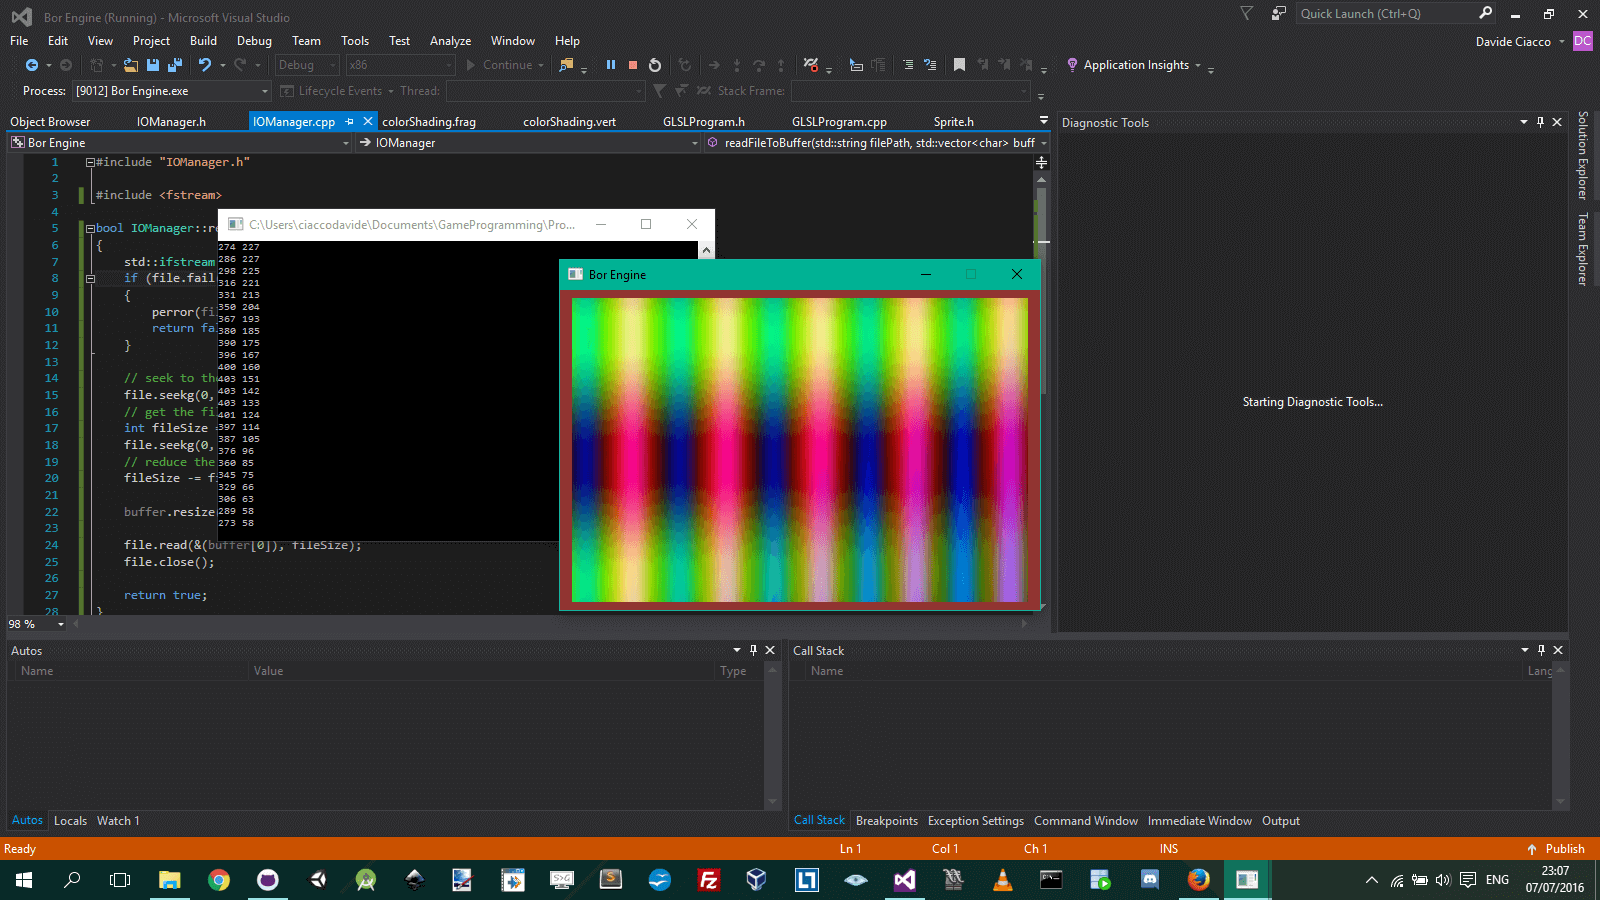This screenshot has width=1600, height=900.
Task: Open Firefox from the taskbar
Action: [1198, 880]
